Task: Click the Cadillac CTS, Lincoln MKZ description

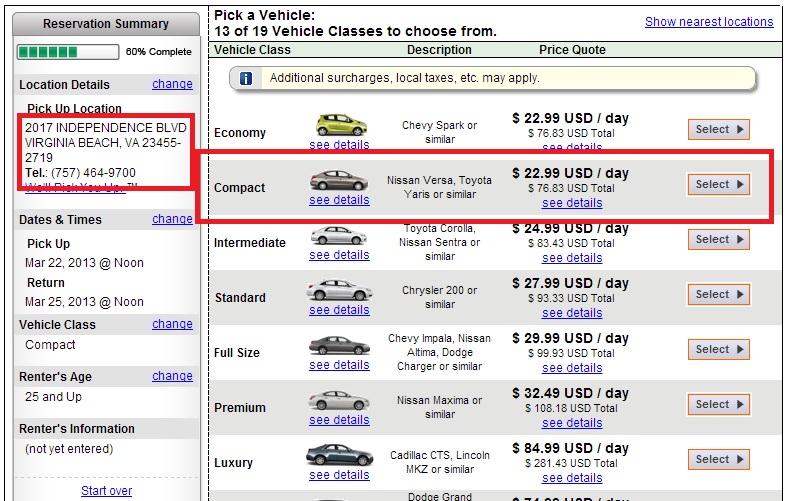Action: pos(440,462)
